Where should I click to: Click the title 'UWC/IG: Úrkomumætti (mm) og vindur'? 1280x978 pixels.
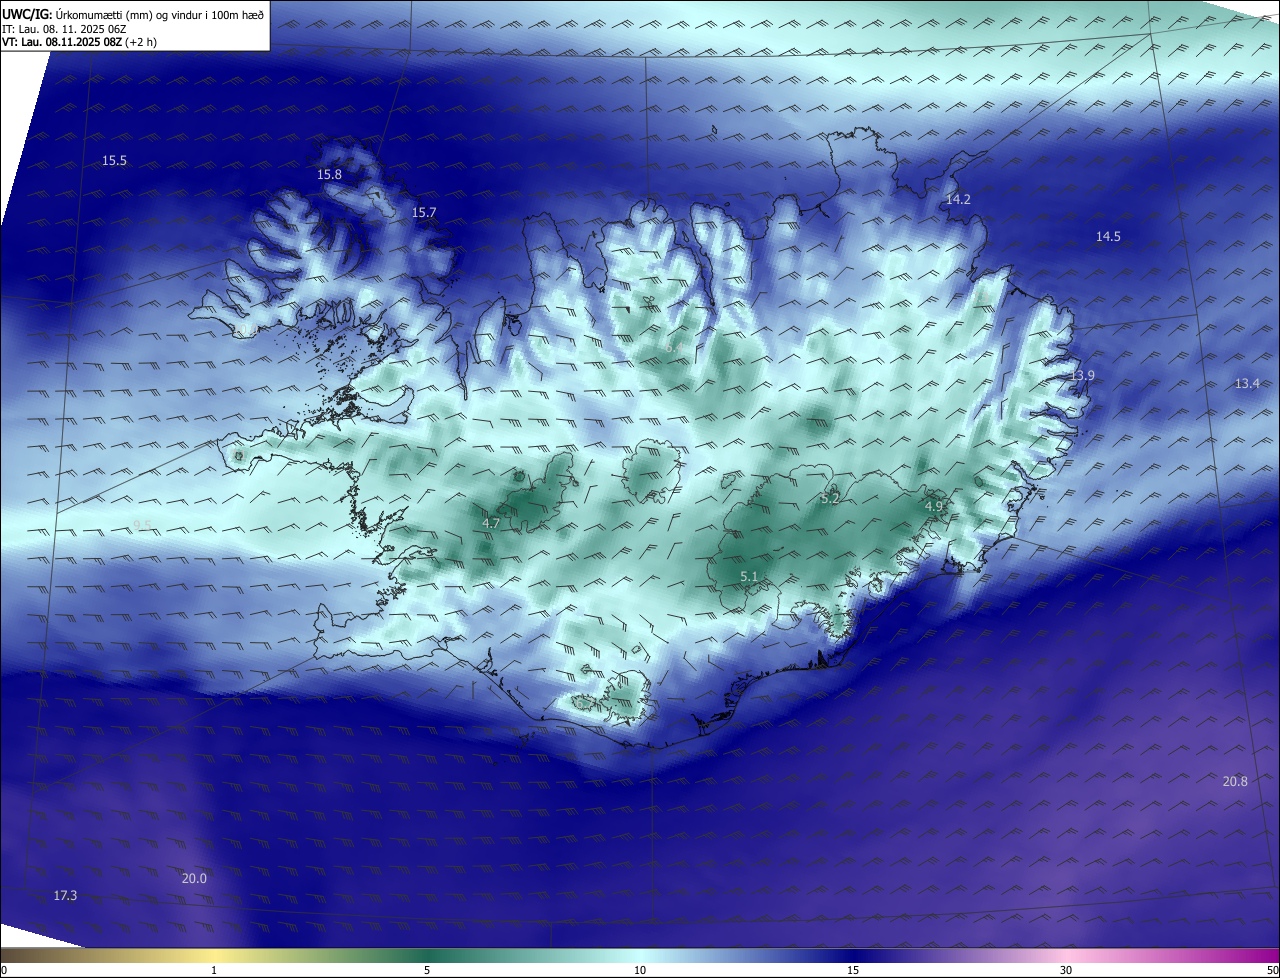click(x=133, y=15)
